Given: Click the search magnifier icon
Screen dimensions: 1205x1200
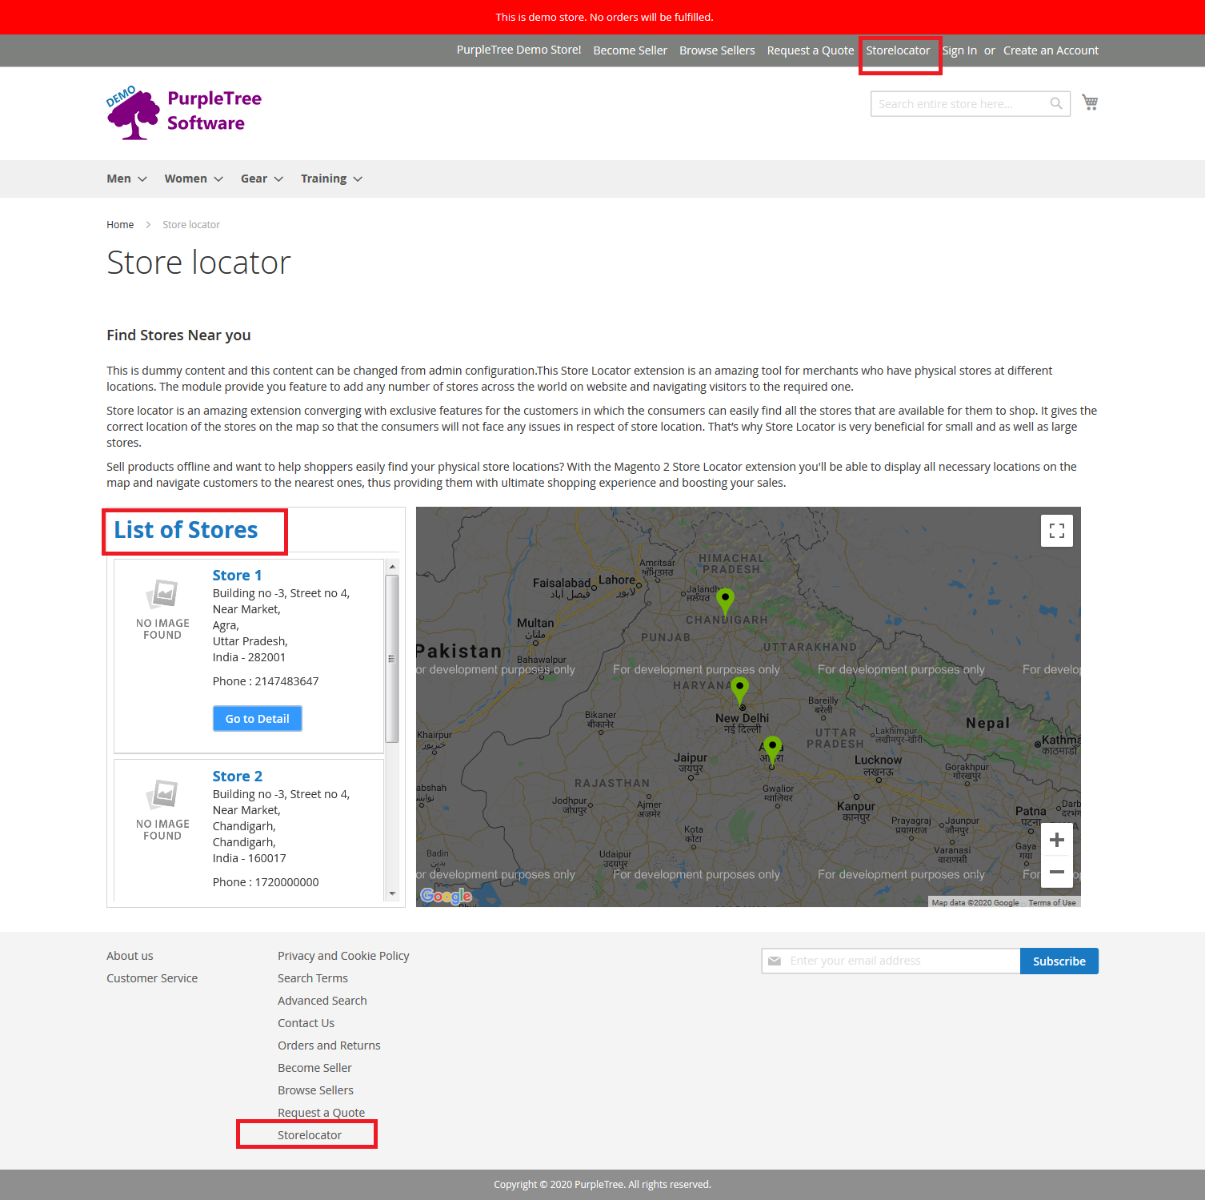Looking at the screenshot, I should 1056,103.
